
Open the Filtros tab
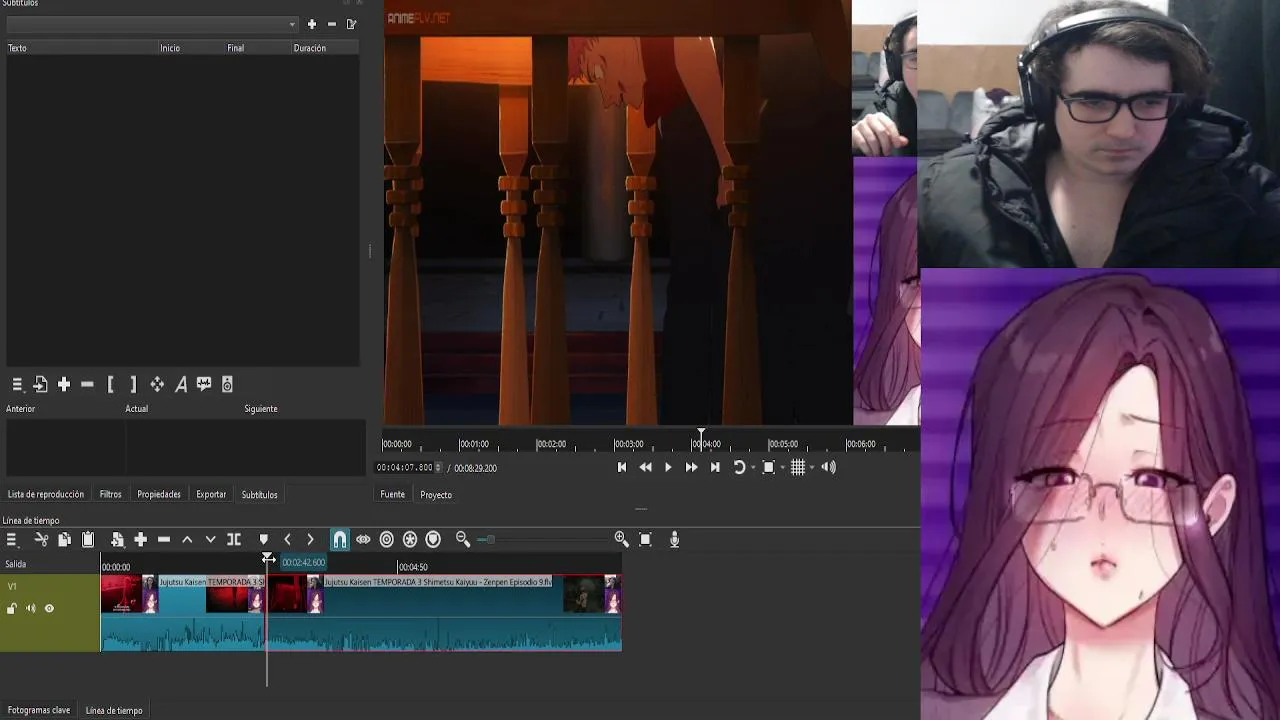[x=111, y=494]
